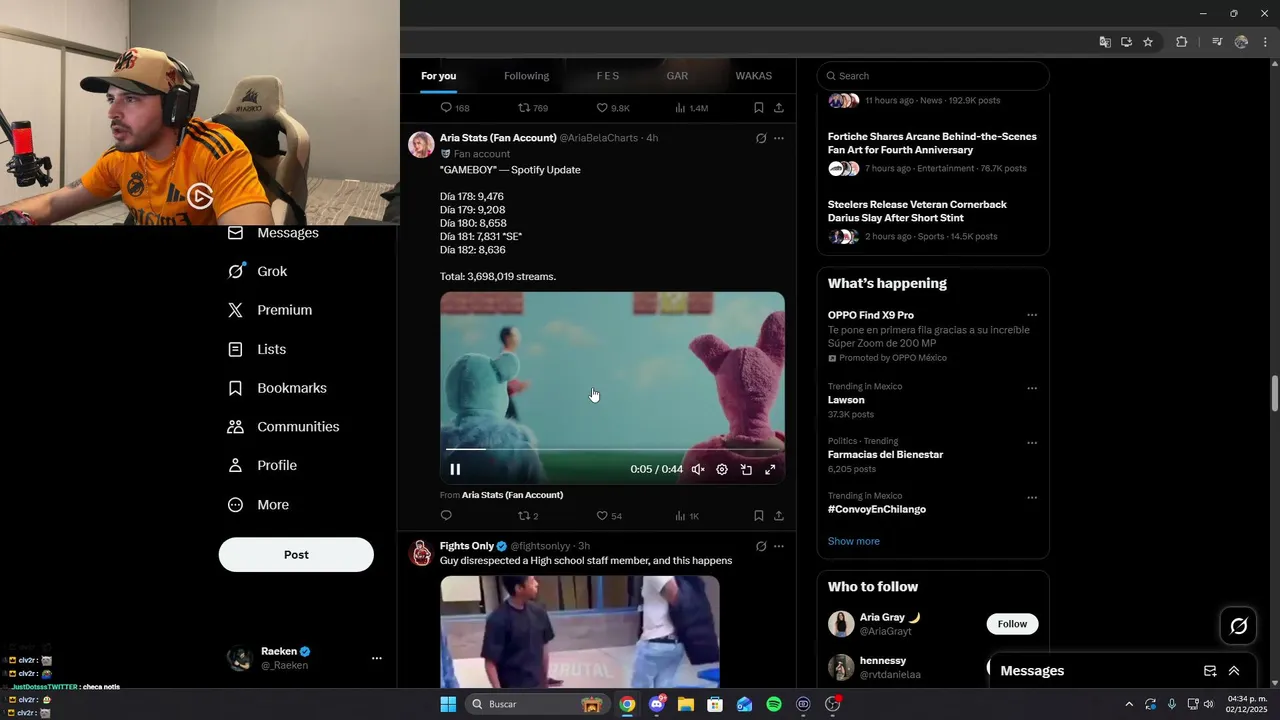Open the Lawson trending topic
This screenshot has height=720, width=1280.
(846, 400)
